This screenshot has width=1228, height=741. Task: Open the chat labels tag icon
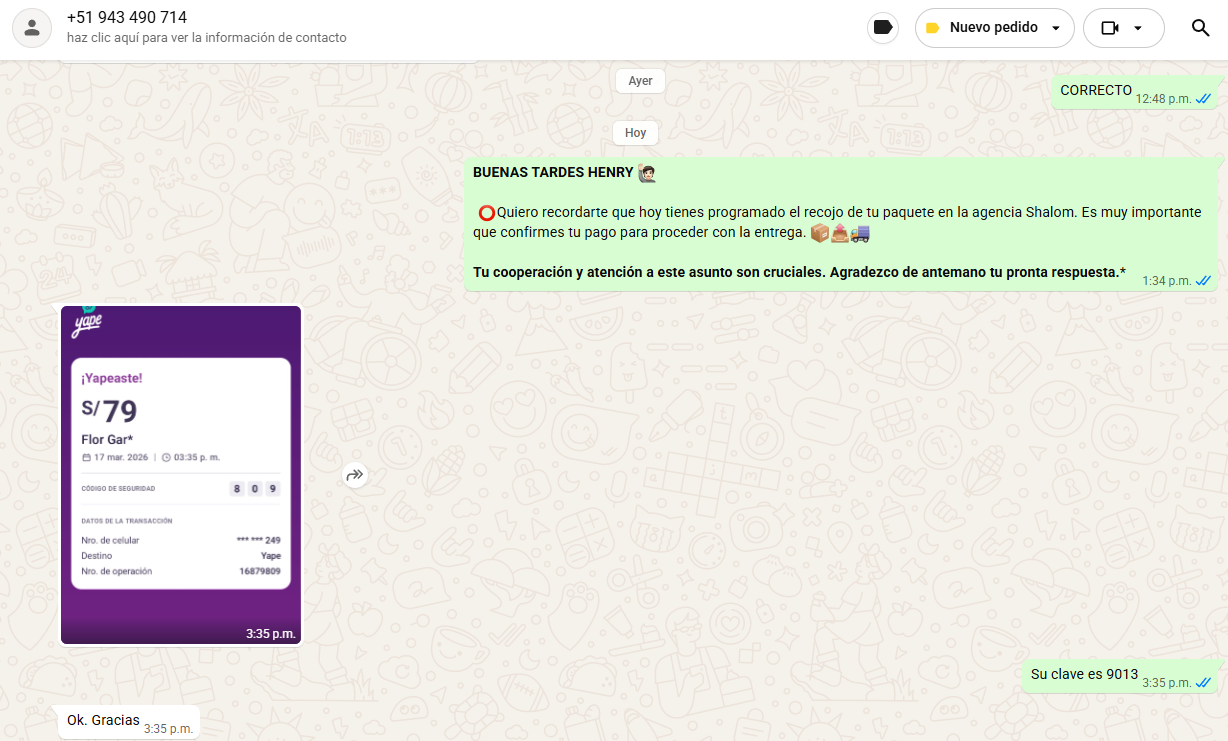(882, 28)
